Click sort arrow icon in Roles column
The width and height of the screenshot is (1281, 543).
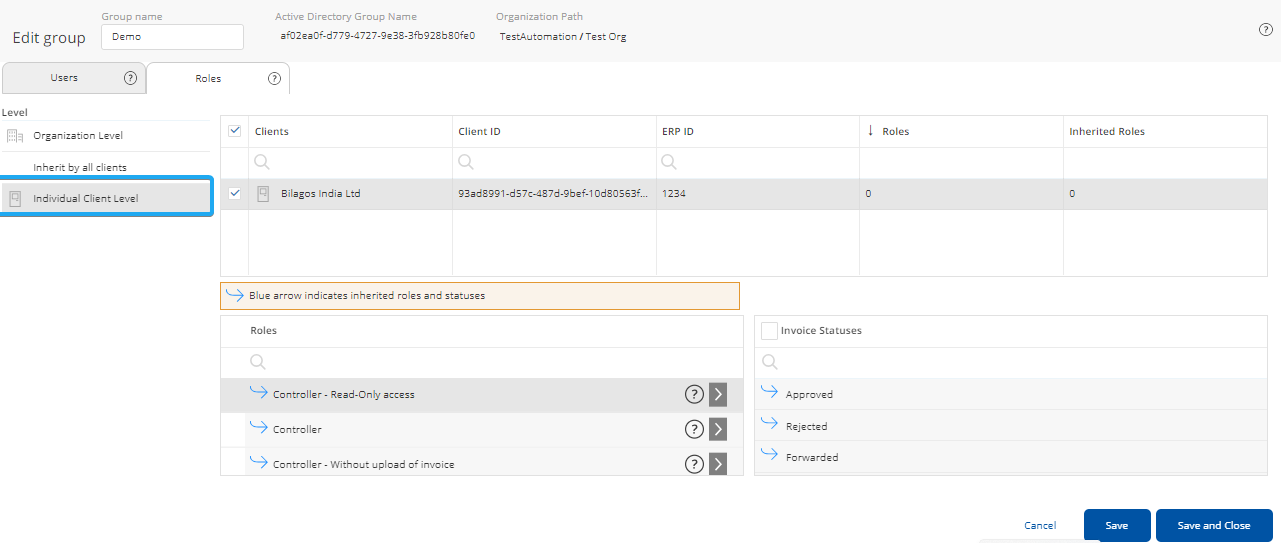[x=870, y=131]
